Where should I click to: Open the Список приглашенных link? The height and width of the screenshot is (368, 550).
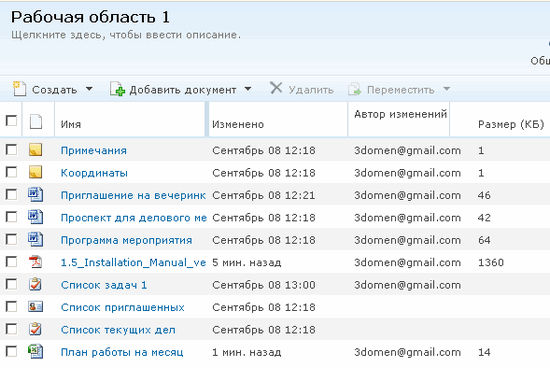point(122,307)
